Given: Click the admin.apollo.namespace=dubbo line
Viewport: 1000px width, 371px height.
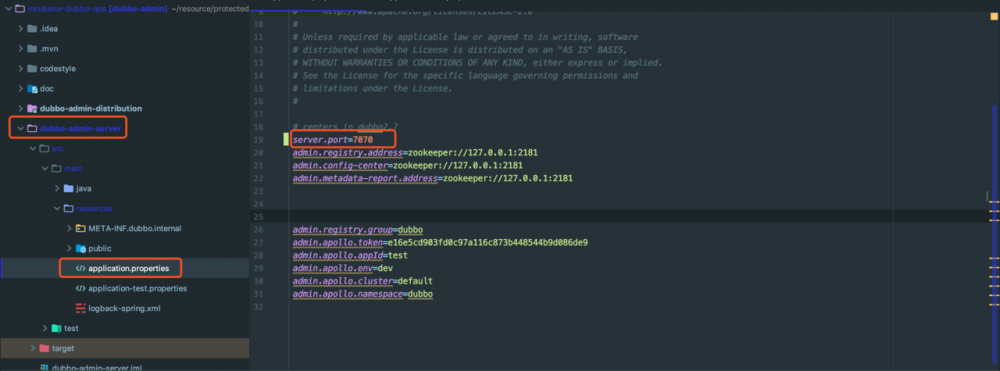Looking at the screenshot, I should coord(362,294).
